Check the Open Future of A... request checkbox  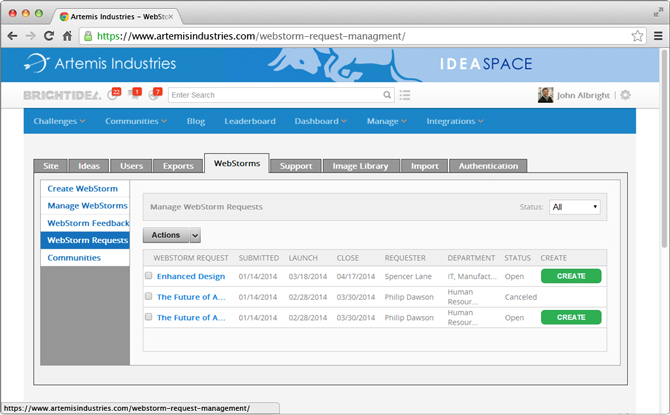(148, 317)
